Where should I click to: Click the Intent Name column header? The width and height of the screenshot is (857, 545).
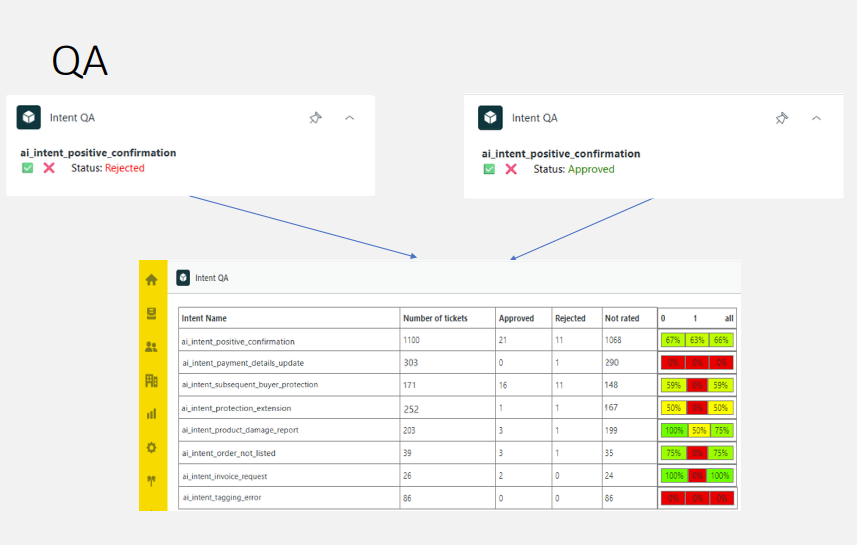pyautogui.click(x=204, y=318)
